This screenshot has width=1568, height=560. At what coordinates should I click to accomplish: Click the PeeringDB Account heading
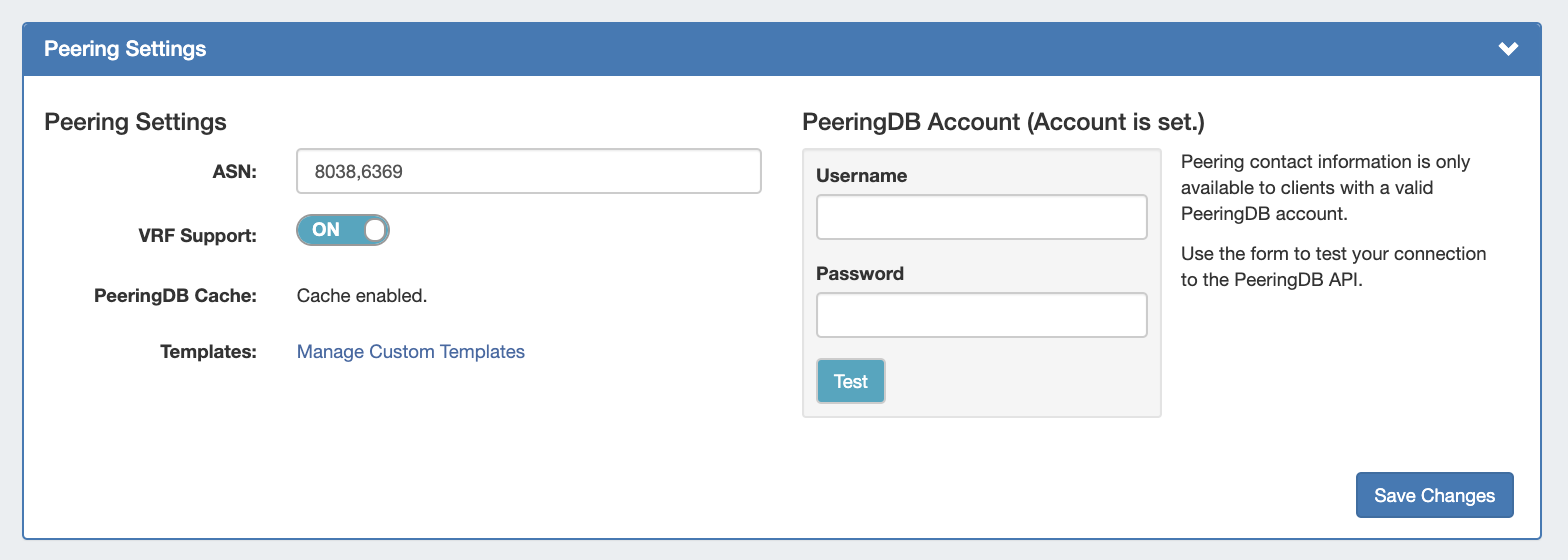click(x=1002, y=122)
